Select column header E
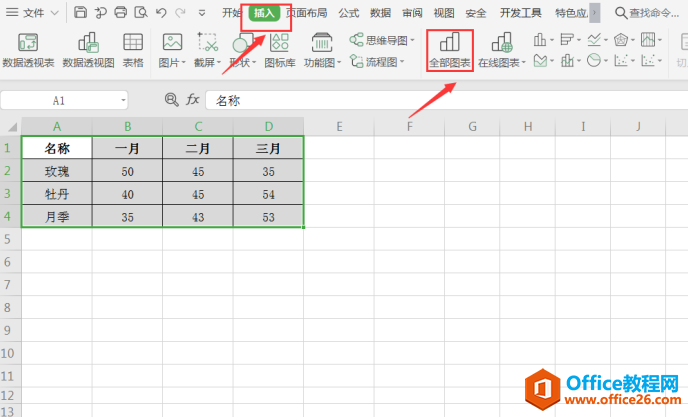 click(339, 127)
